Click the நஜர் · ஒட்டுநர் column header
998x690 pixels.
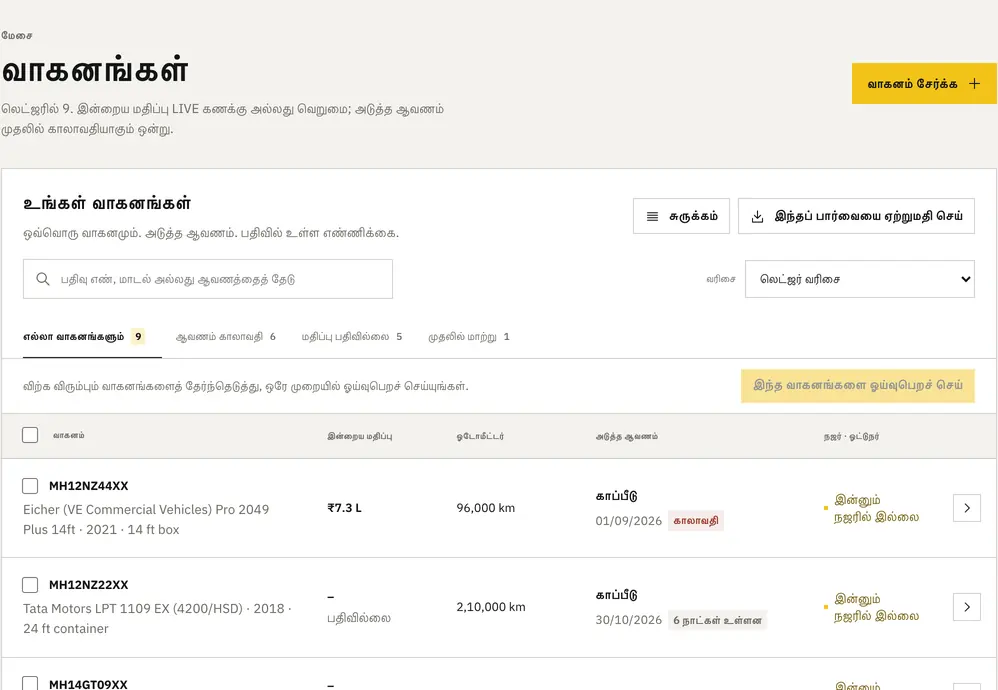[852, 436]
